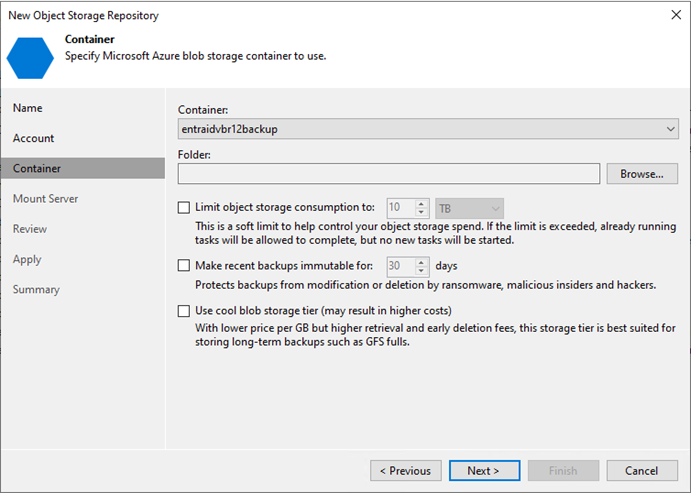Click the Next button
Viewport: 691px width, 493px height.
[484, 471]
